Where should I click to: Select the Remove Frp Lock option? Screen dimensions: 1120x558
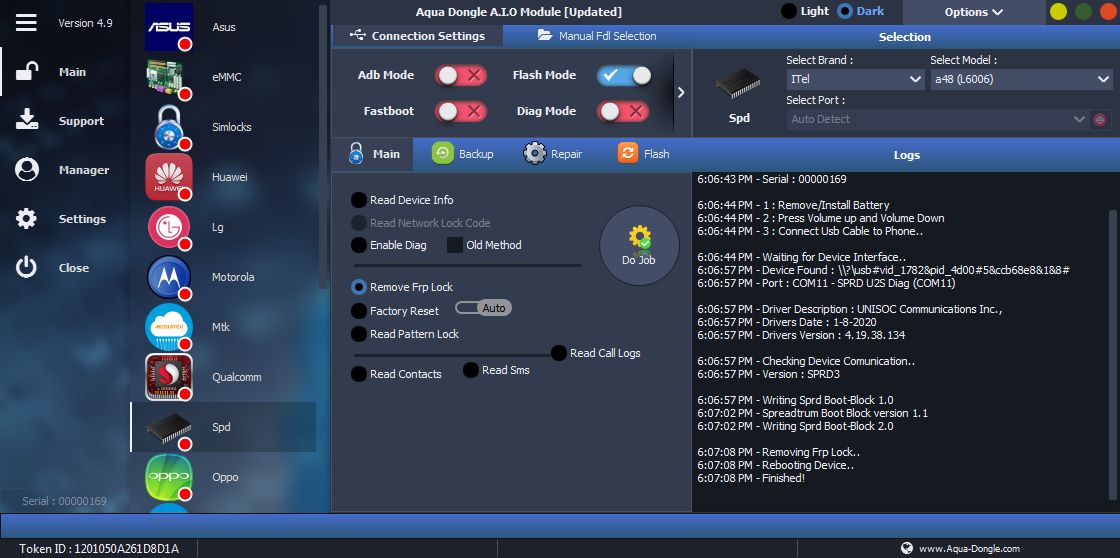[x=359, y=287]
